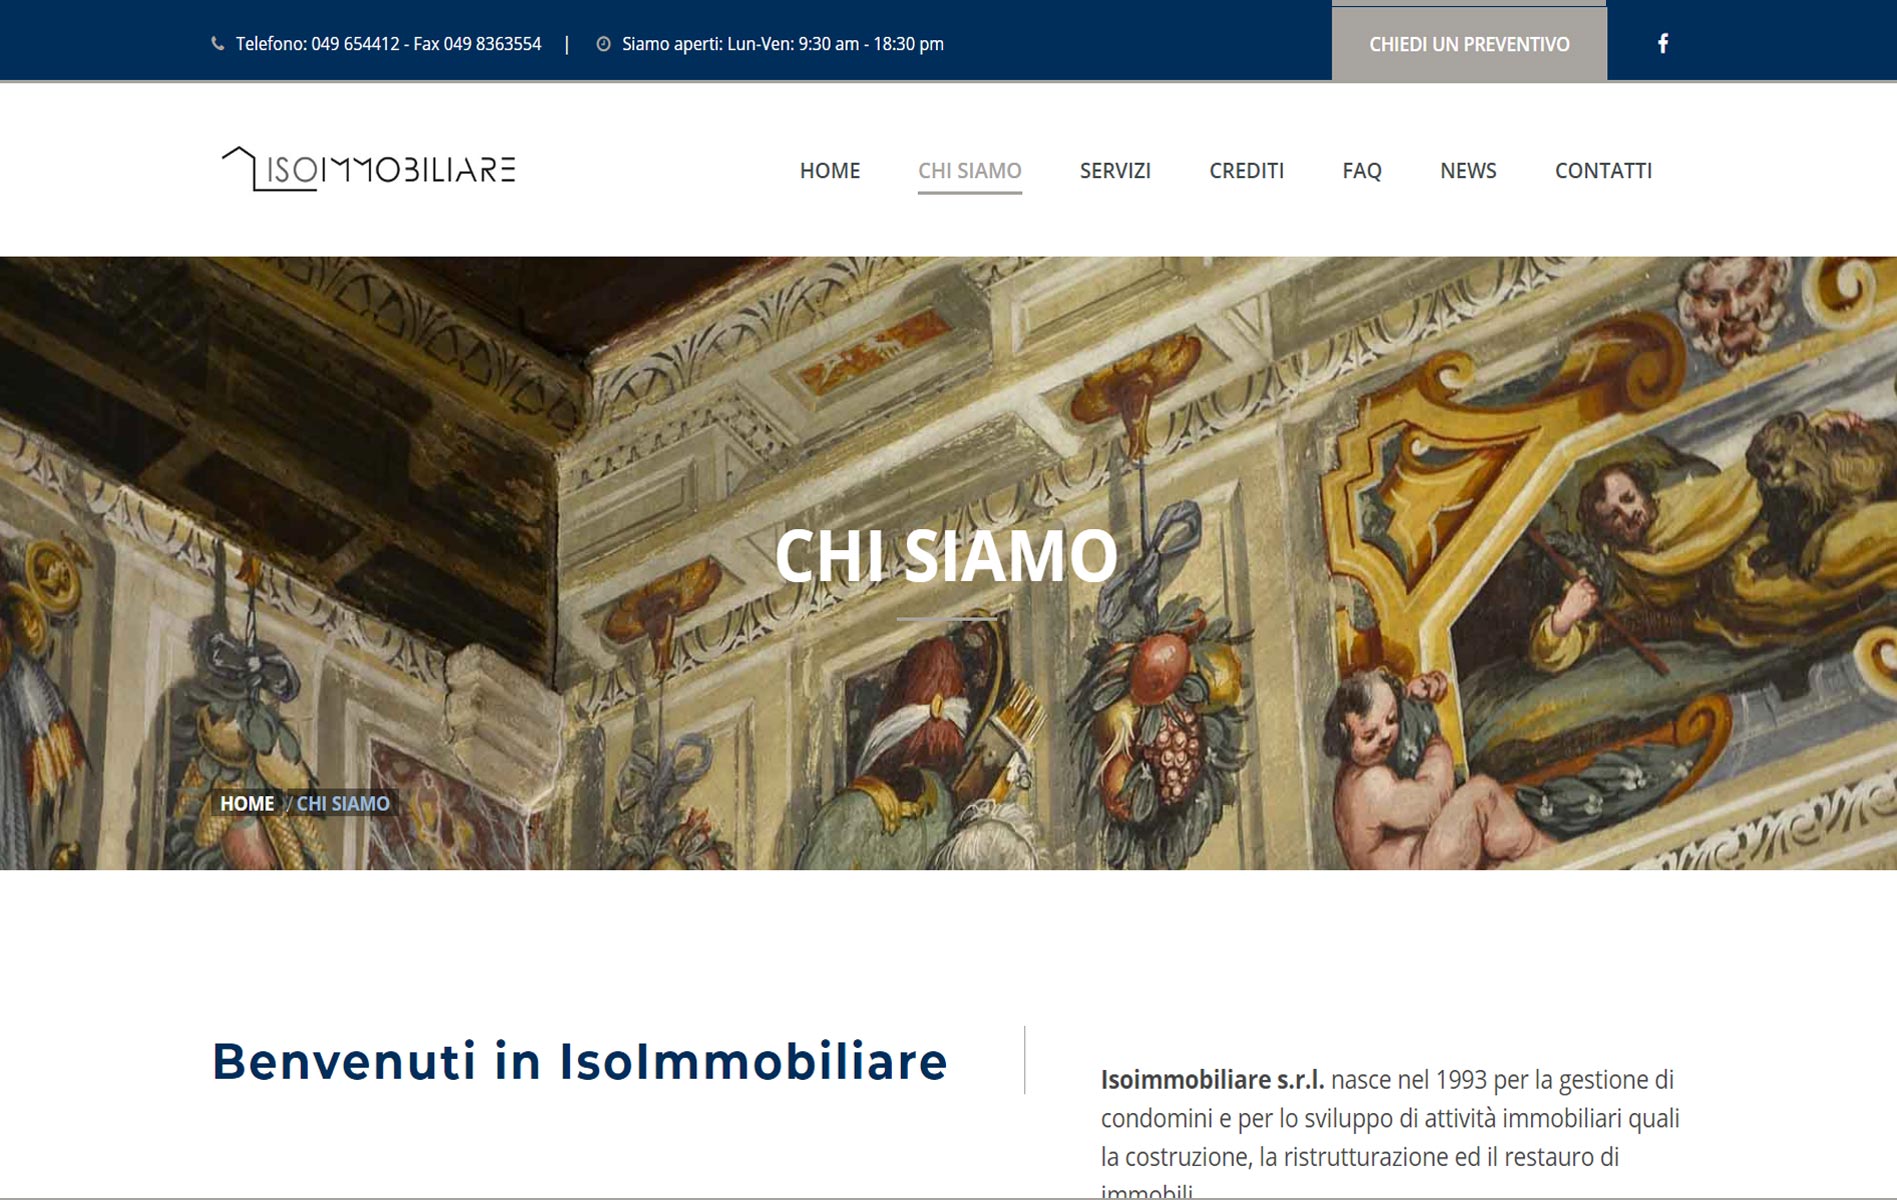Select CHI SIAMO in the navigation menu
1897x1200 pixels.
tap(970, 171)
